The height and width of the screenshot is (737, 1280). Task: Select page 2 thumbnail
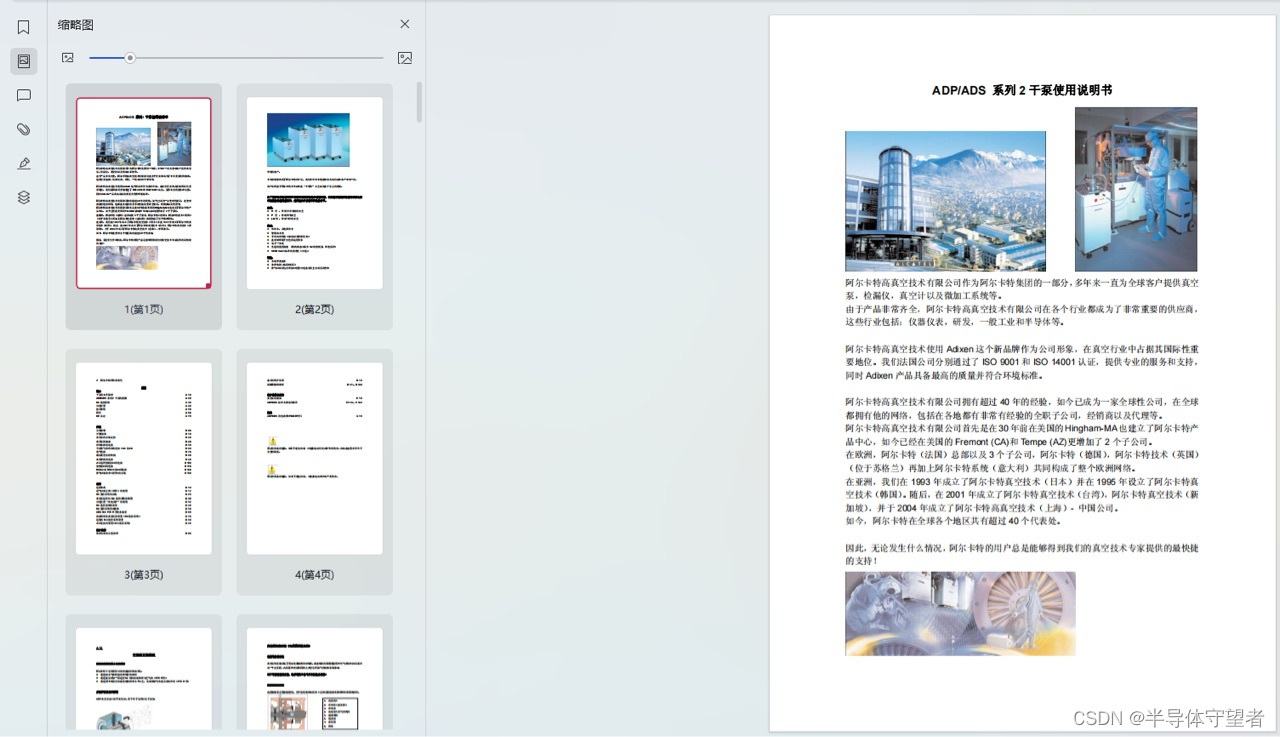(315, 193)
